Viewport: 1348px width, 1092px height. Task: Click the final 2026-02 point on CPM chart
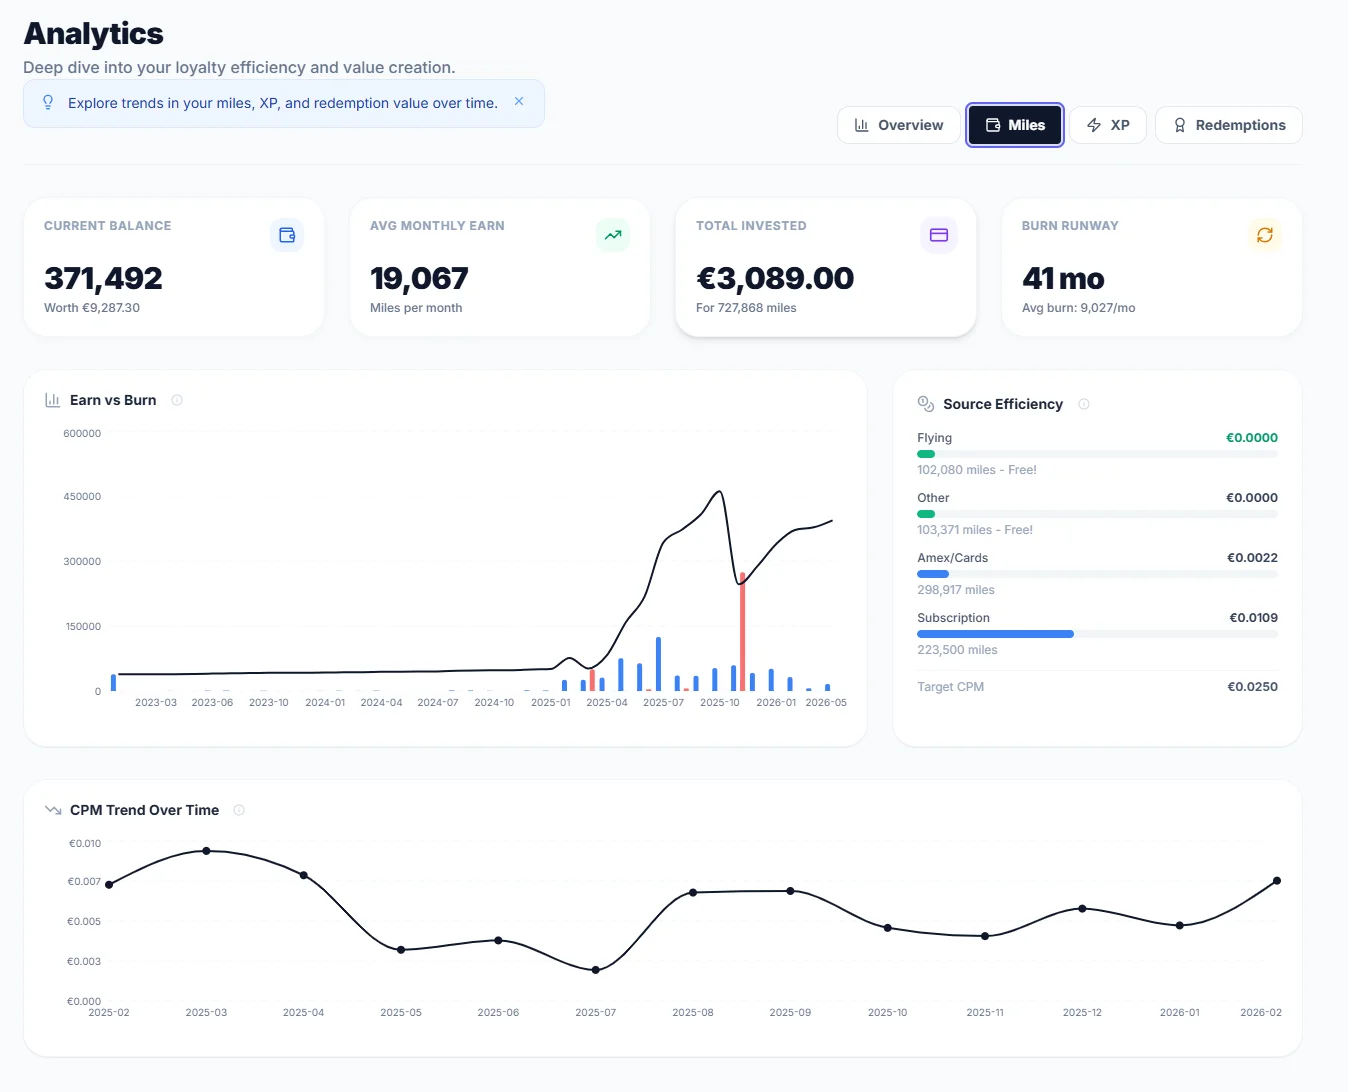(1276, 880)
